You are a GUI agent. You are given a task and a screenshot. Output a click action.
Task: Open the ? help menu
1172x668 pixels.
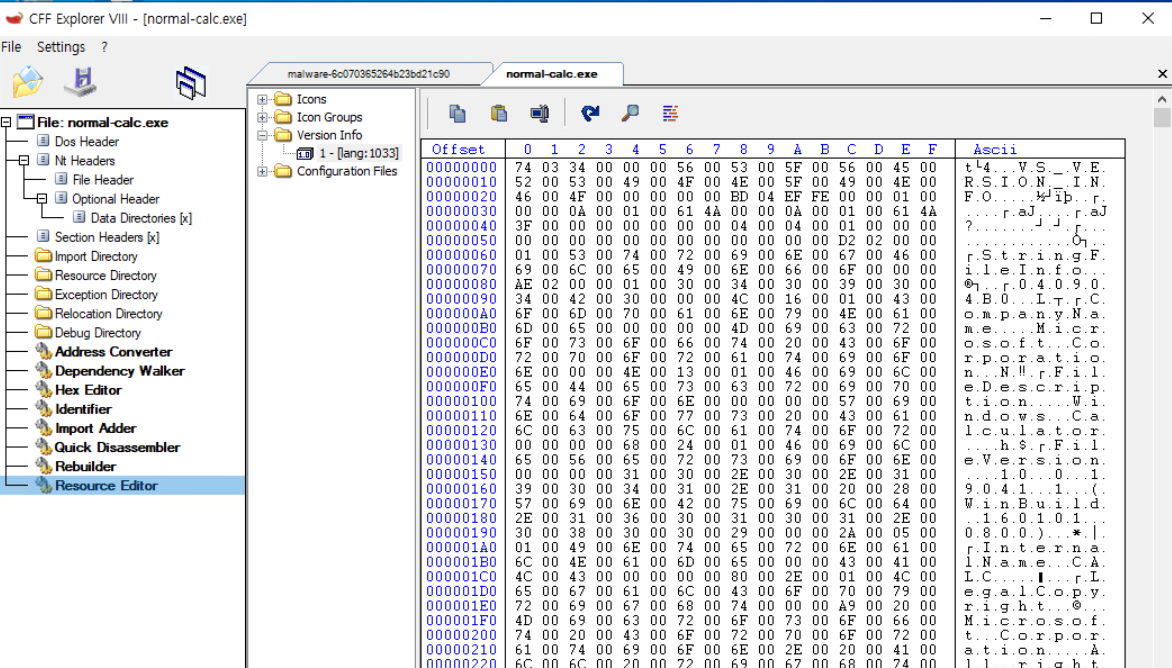pos(104,46)
